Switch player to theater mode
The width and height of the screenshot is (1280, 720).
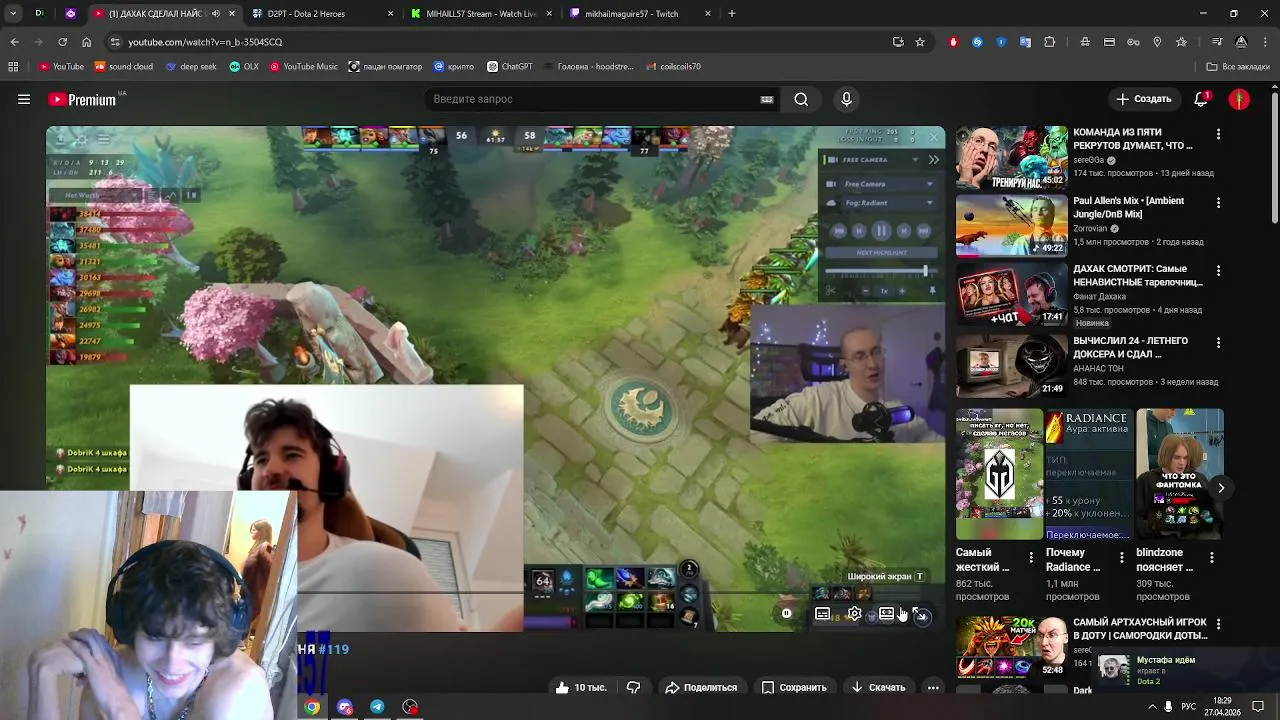coord(886,614)
